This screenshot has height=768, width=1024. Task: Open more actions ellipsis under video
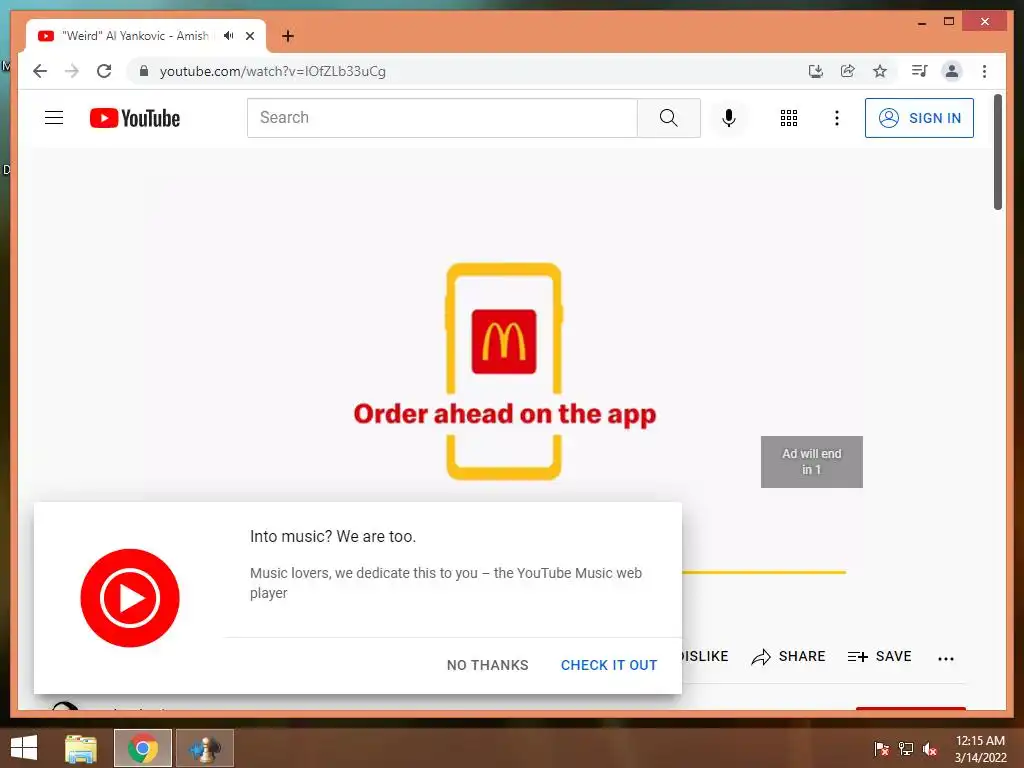[946, 658]
